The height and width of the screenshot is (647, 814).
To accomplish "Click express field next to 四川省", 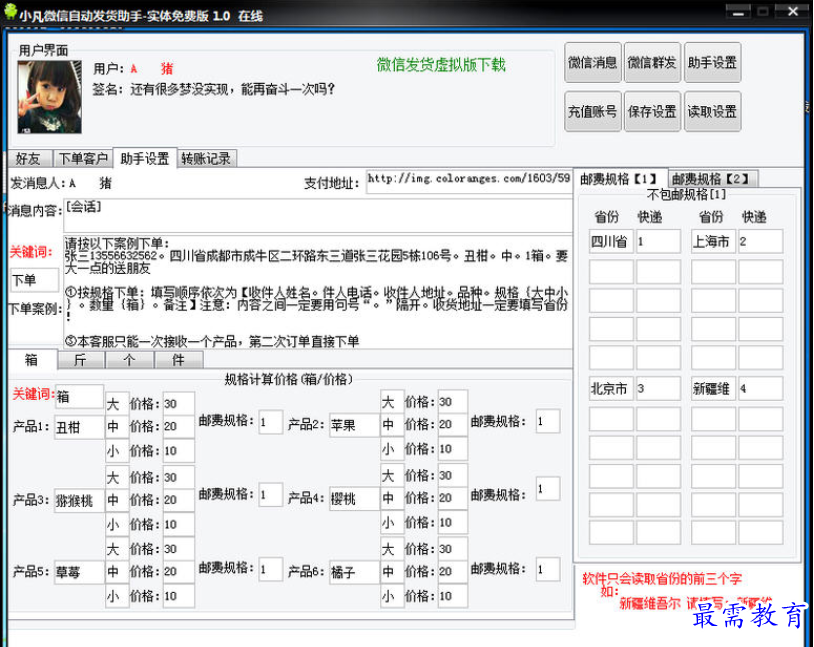I will [x=658, y=241].
